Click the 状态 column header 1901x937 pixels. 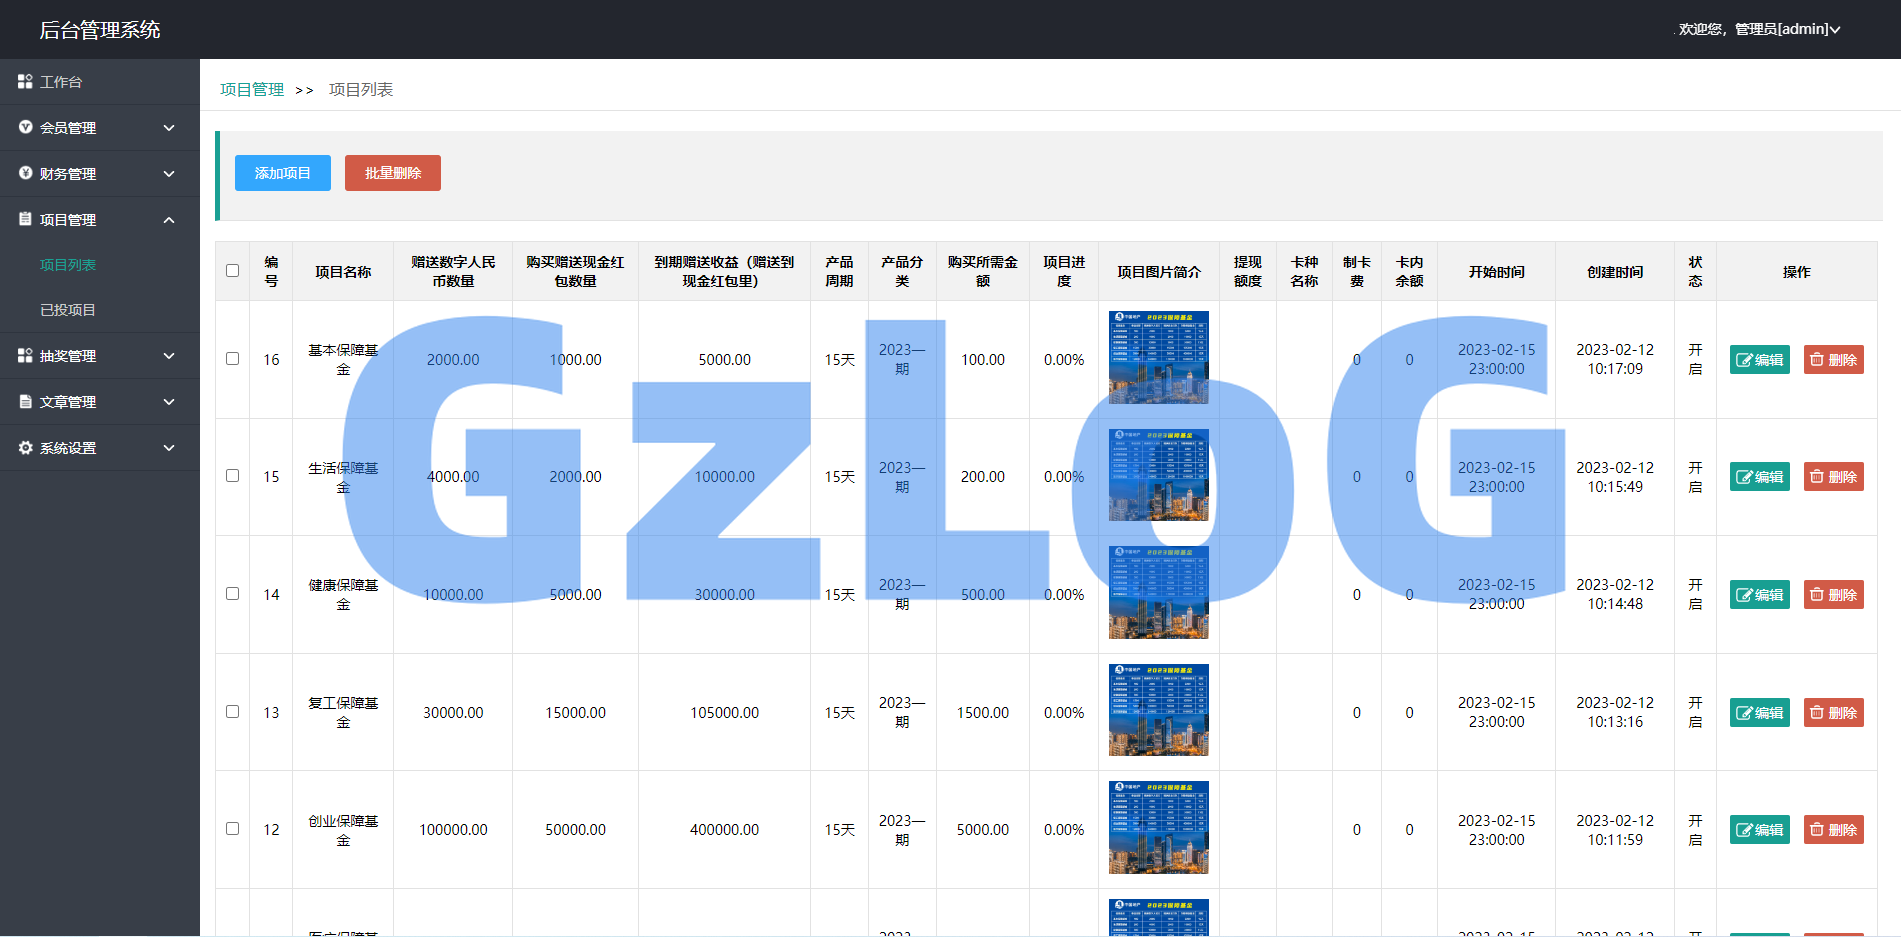[1695, 271]
